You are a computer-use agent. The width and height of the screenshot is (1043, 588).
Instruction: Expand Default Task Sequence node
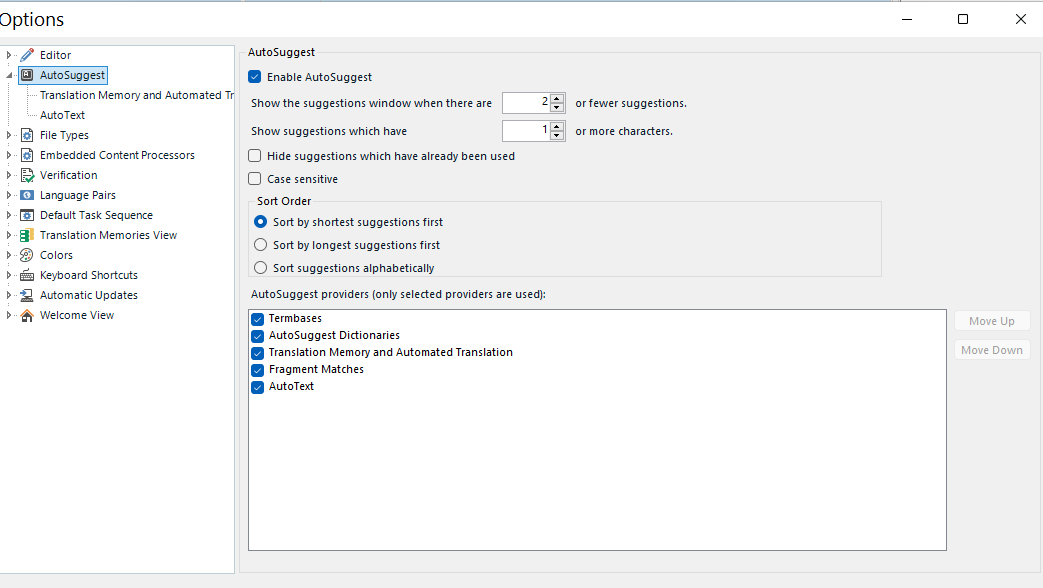pyautogui.click(x=9, y=215)
